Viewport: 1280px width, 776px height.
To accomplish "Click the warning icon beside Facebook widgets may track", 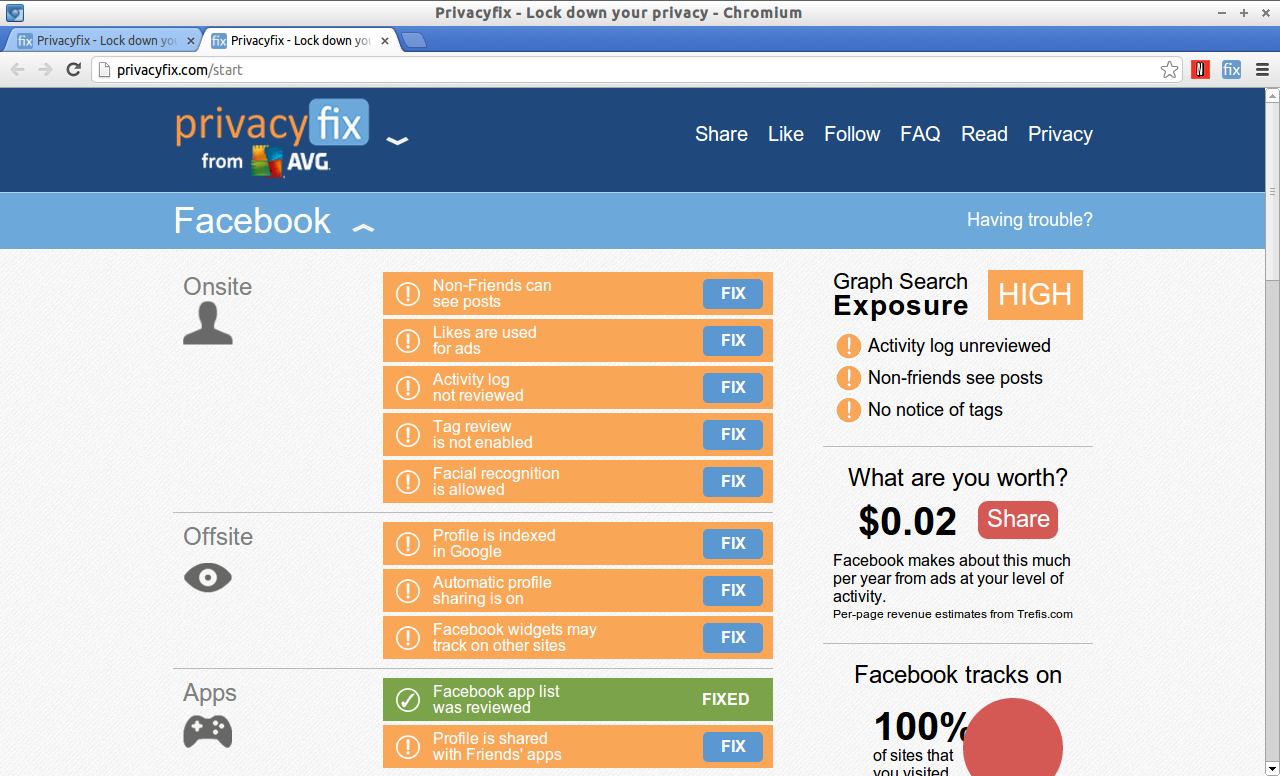I will [x=408, y=638].
